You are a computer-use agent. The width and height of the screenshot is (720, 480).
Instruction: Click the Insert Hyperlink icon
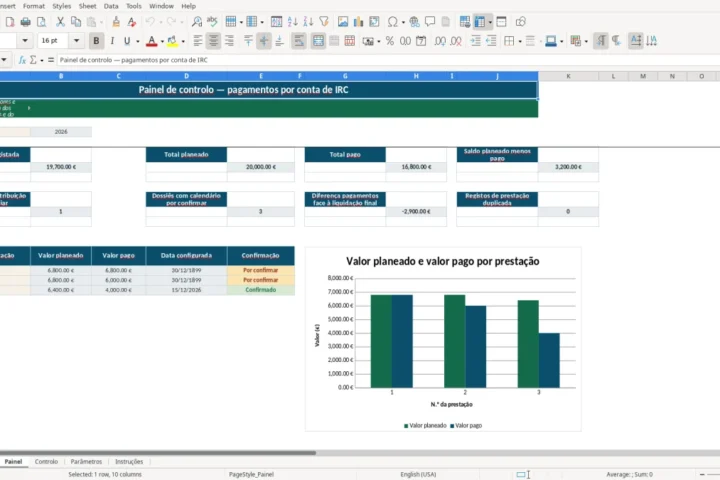[414, 22]
